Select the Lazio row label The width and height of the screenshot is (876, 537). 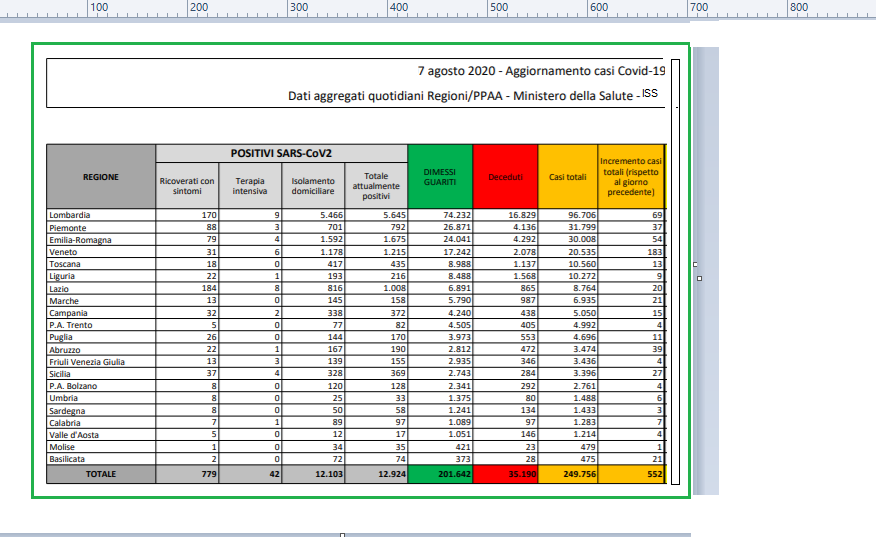point(59,288)
